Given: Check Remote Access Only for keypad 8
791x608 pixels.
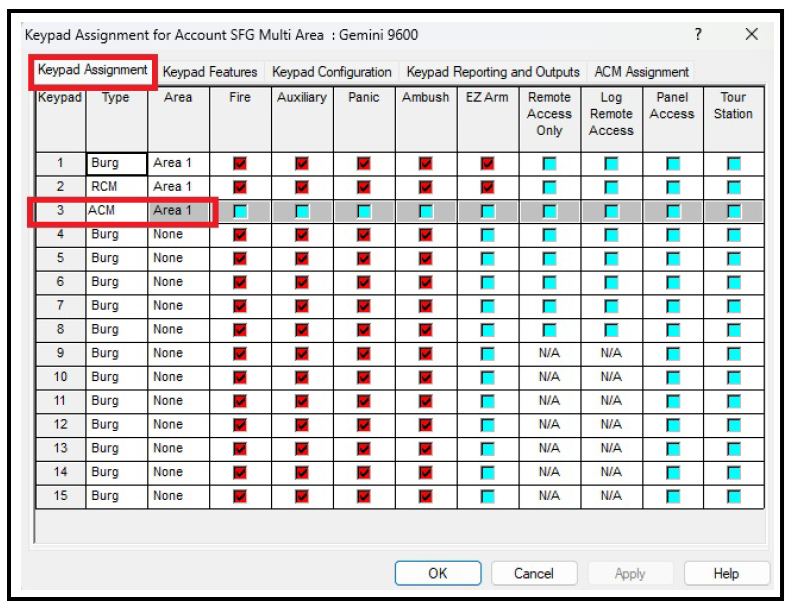Looking at the screenshot, I should pos(549,330).
